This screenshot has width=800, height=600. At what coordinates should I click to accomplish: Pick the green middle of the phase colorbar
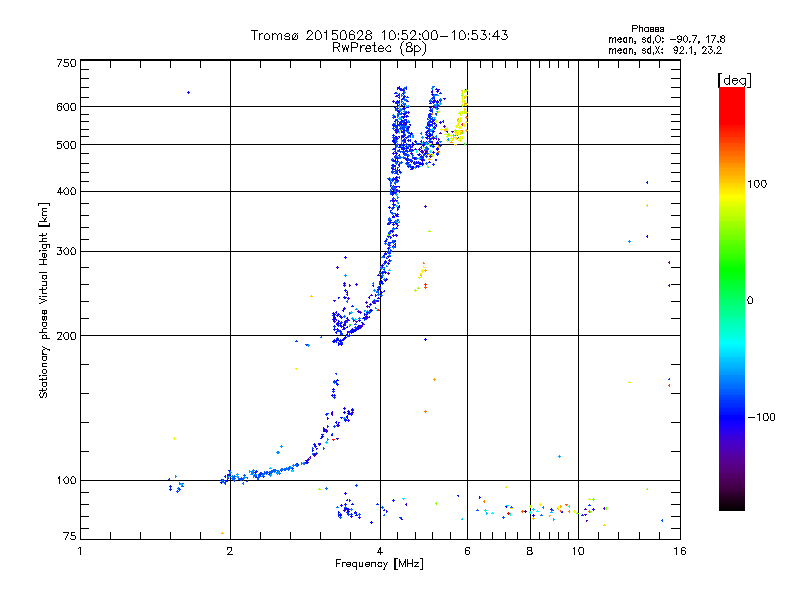tap(732, 278)
